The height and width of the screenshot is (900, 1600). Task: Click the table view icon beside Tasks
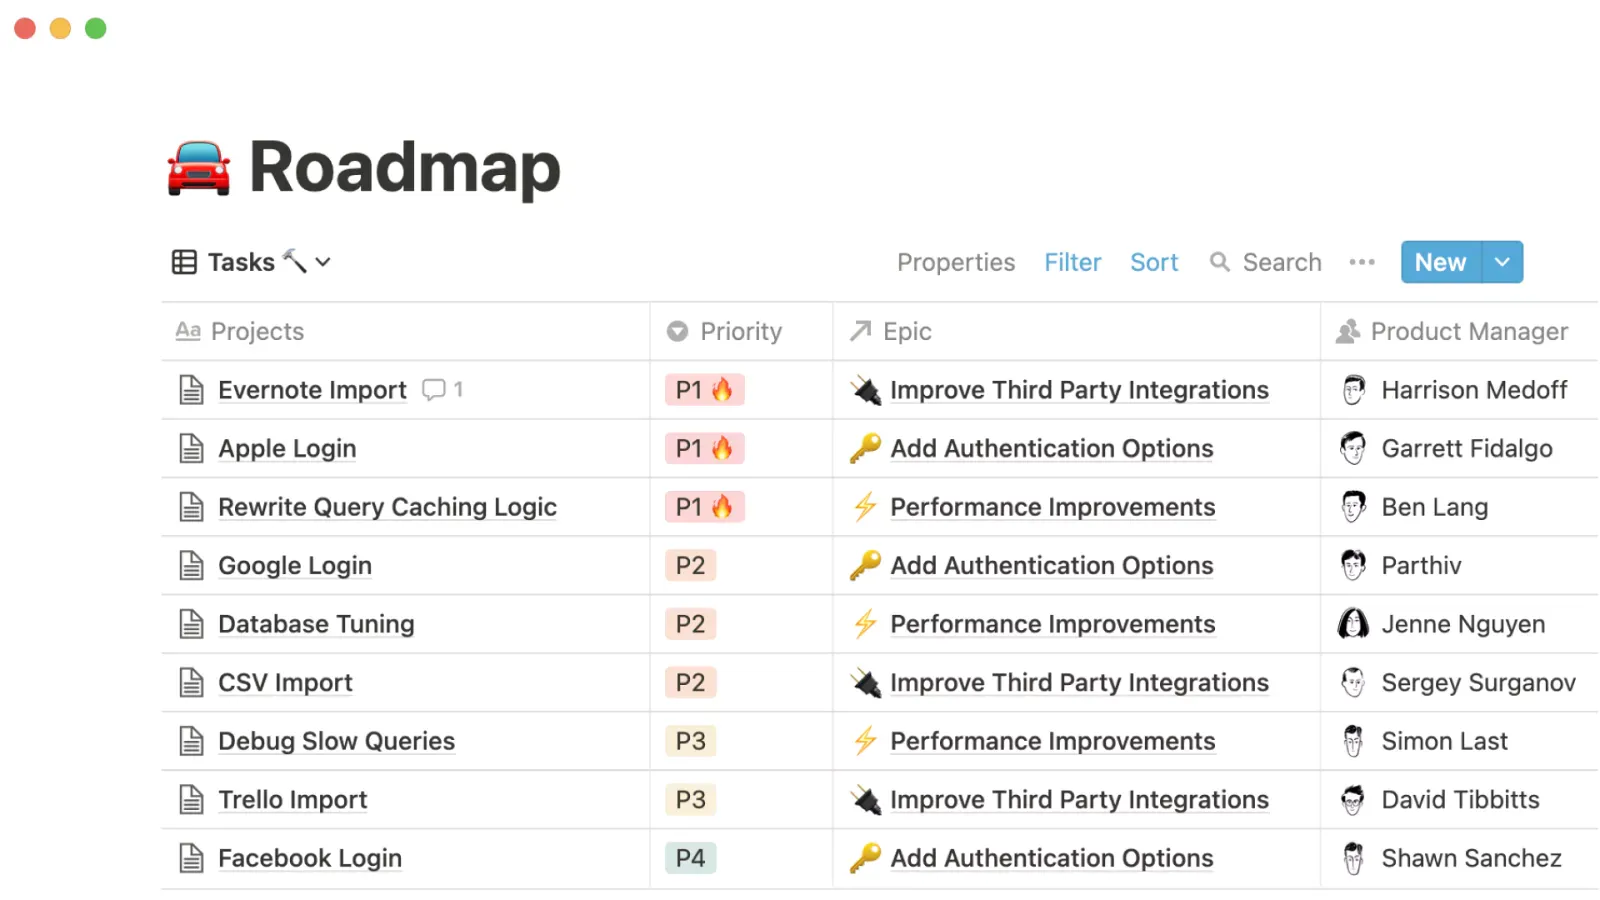(x=184, y=261)
